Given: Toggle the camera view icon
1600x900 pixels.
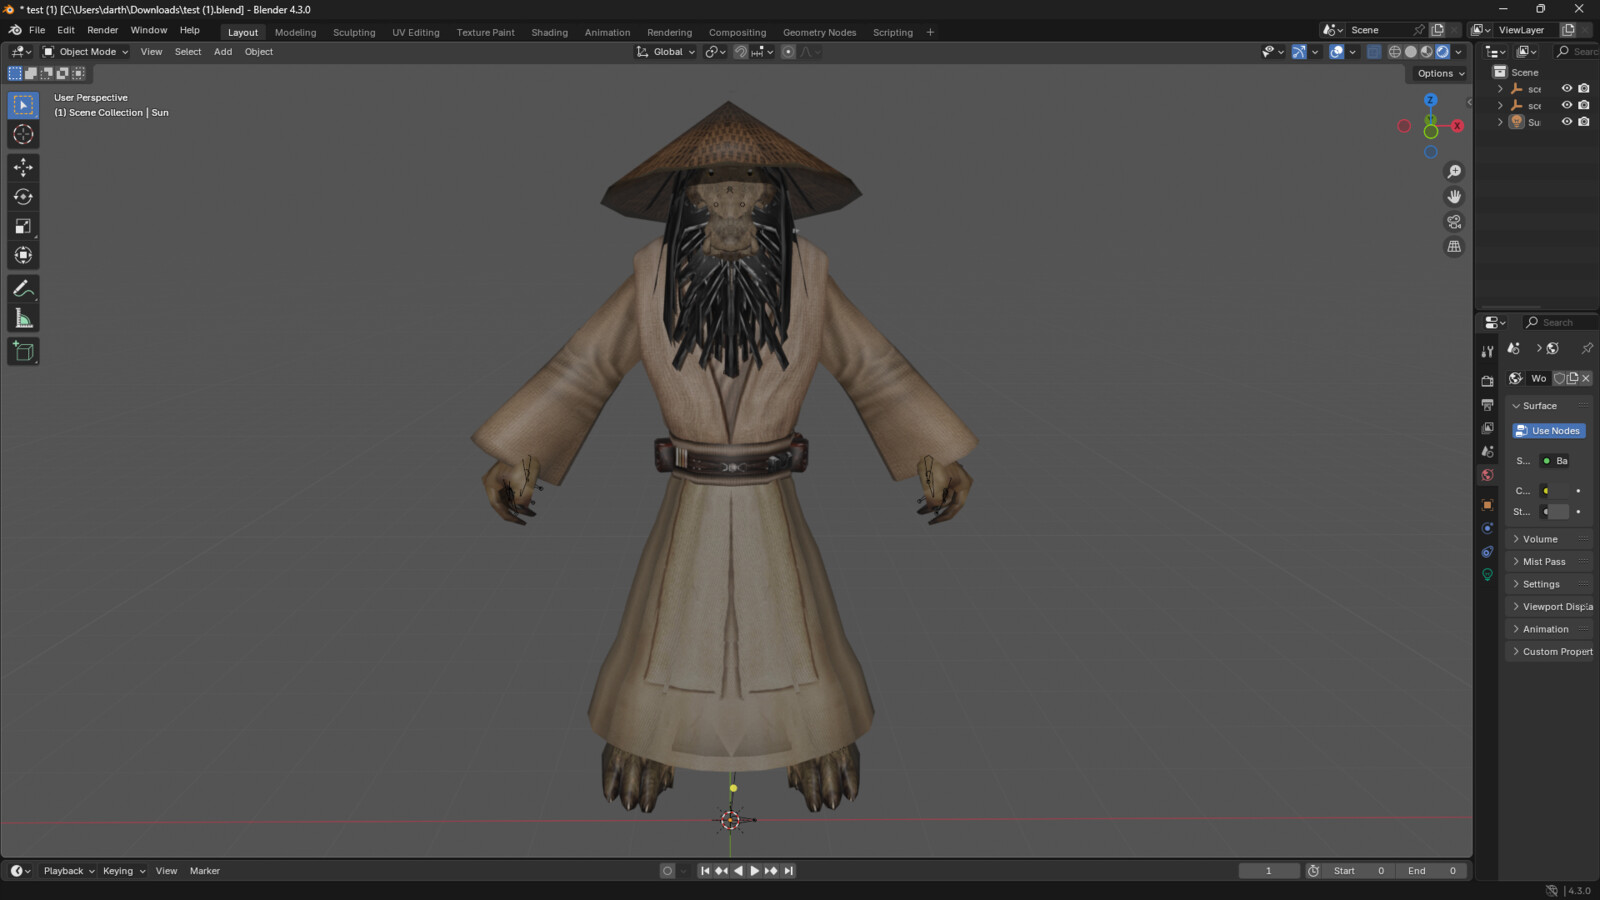Looking at the screenshot, I should tap(1454, 222).
